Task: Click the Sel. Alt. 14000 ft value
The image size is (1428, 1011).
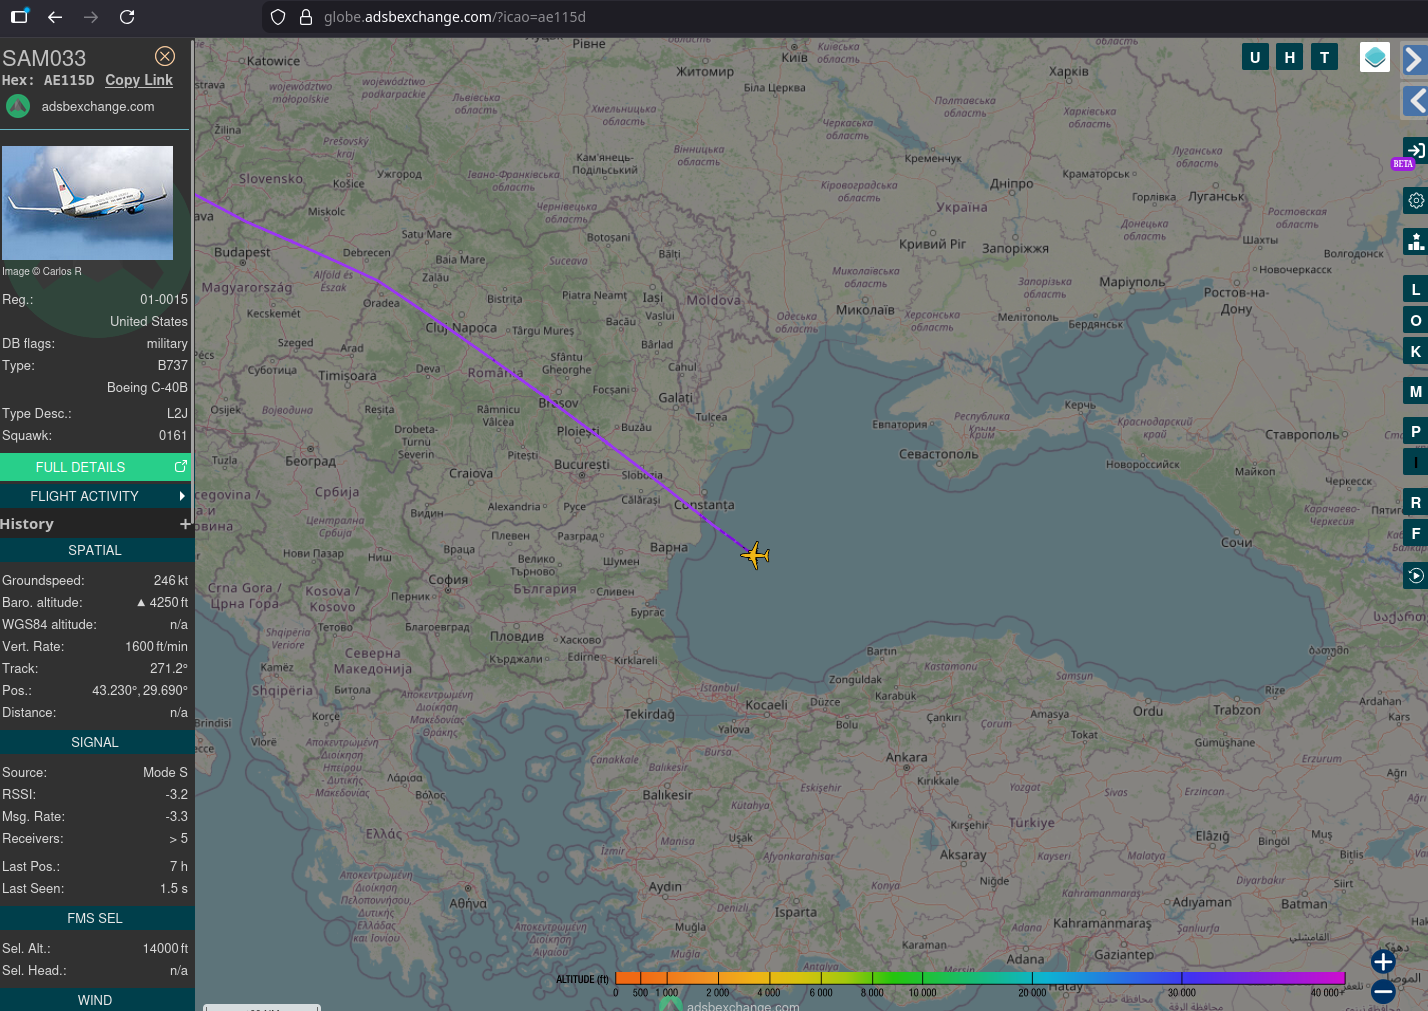Action: click(x=165, y=948)
